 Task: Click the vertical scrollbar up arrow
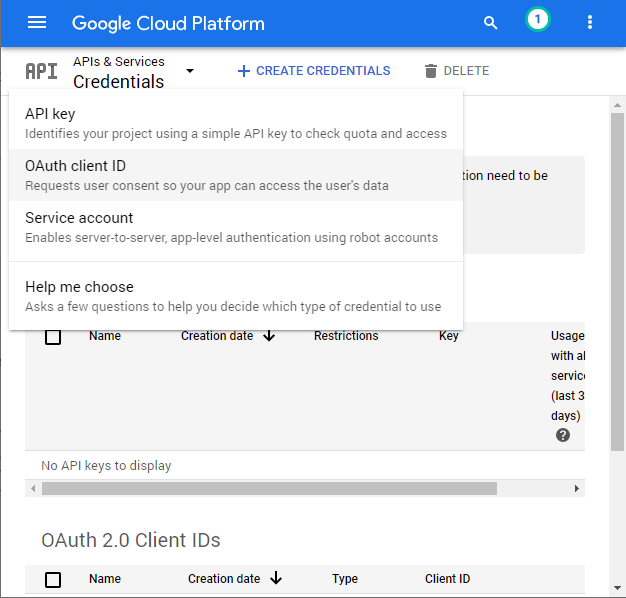coord(618,105)
